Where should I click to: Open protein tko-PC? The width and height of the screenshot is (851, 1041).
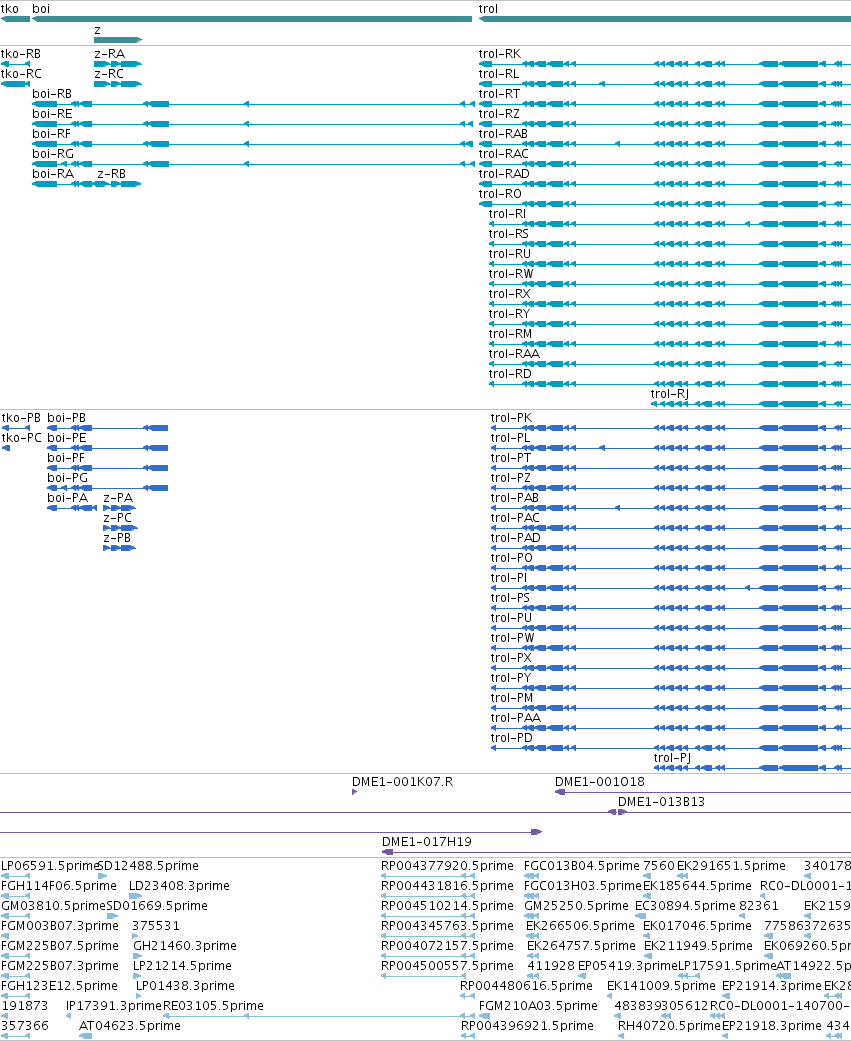click(21, 438)
